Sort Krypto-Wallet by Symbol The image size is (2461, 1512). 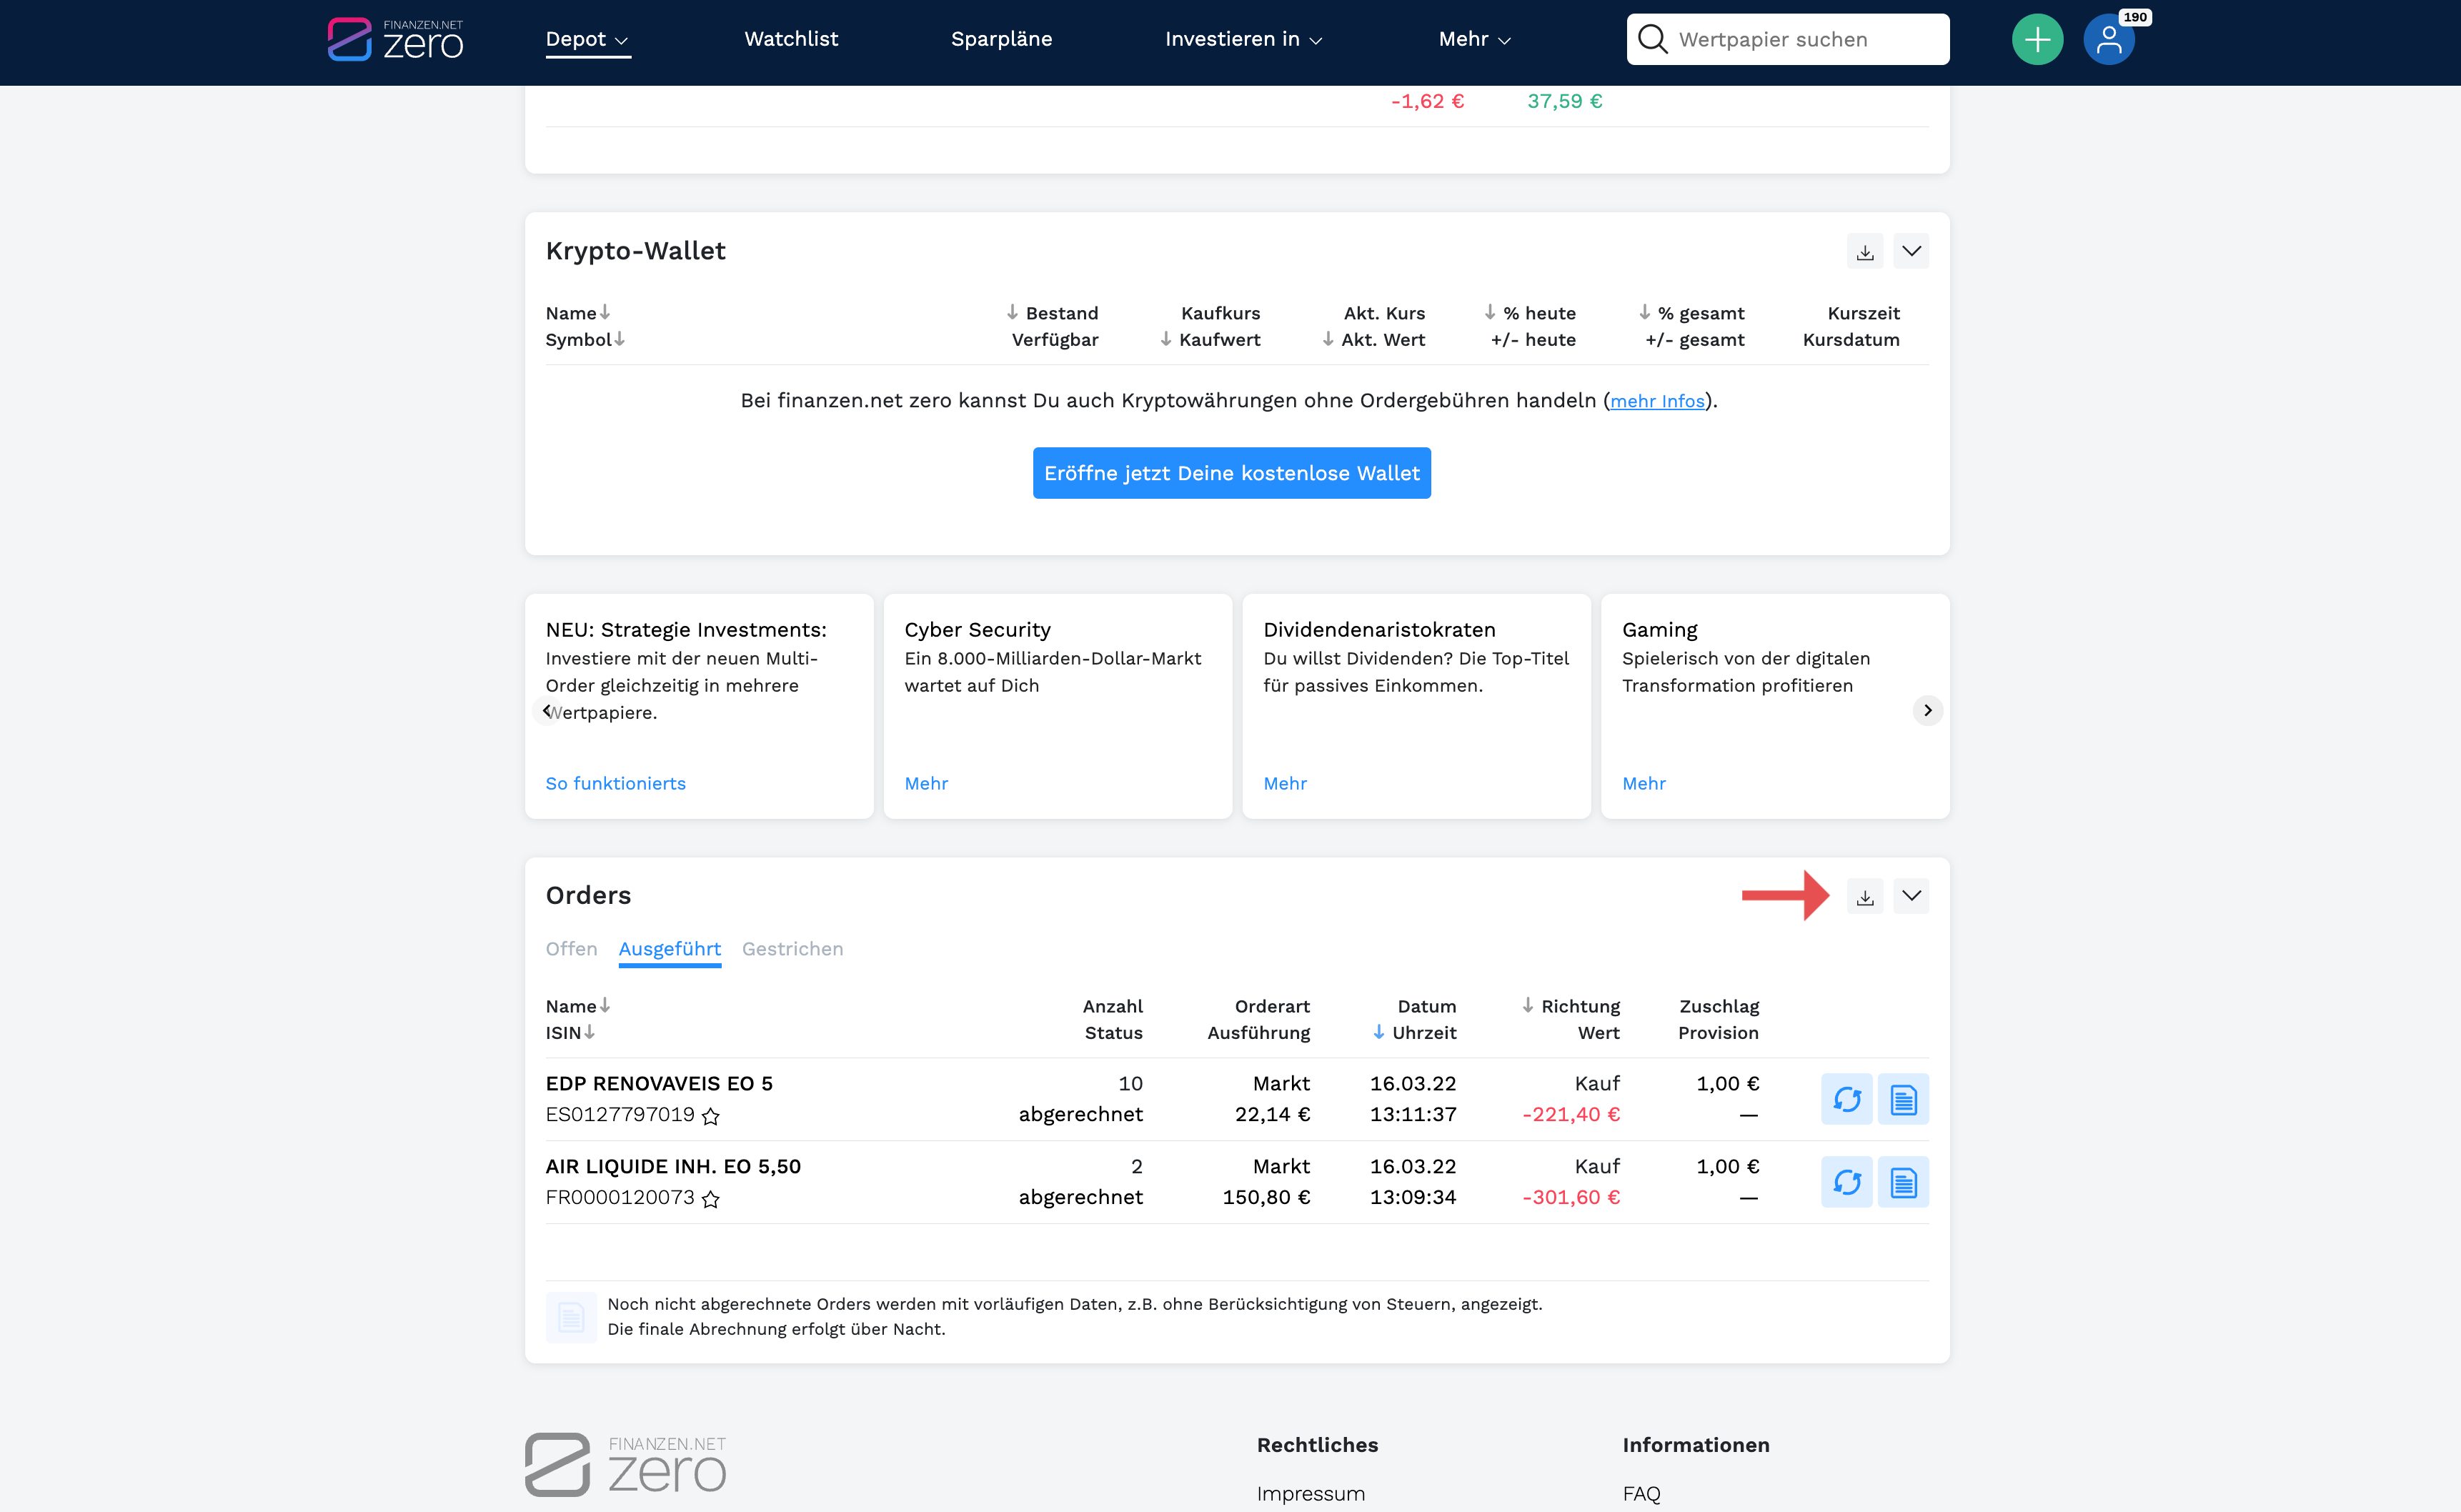click(x=585, y=339)
